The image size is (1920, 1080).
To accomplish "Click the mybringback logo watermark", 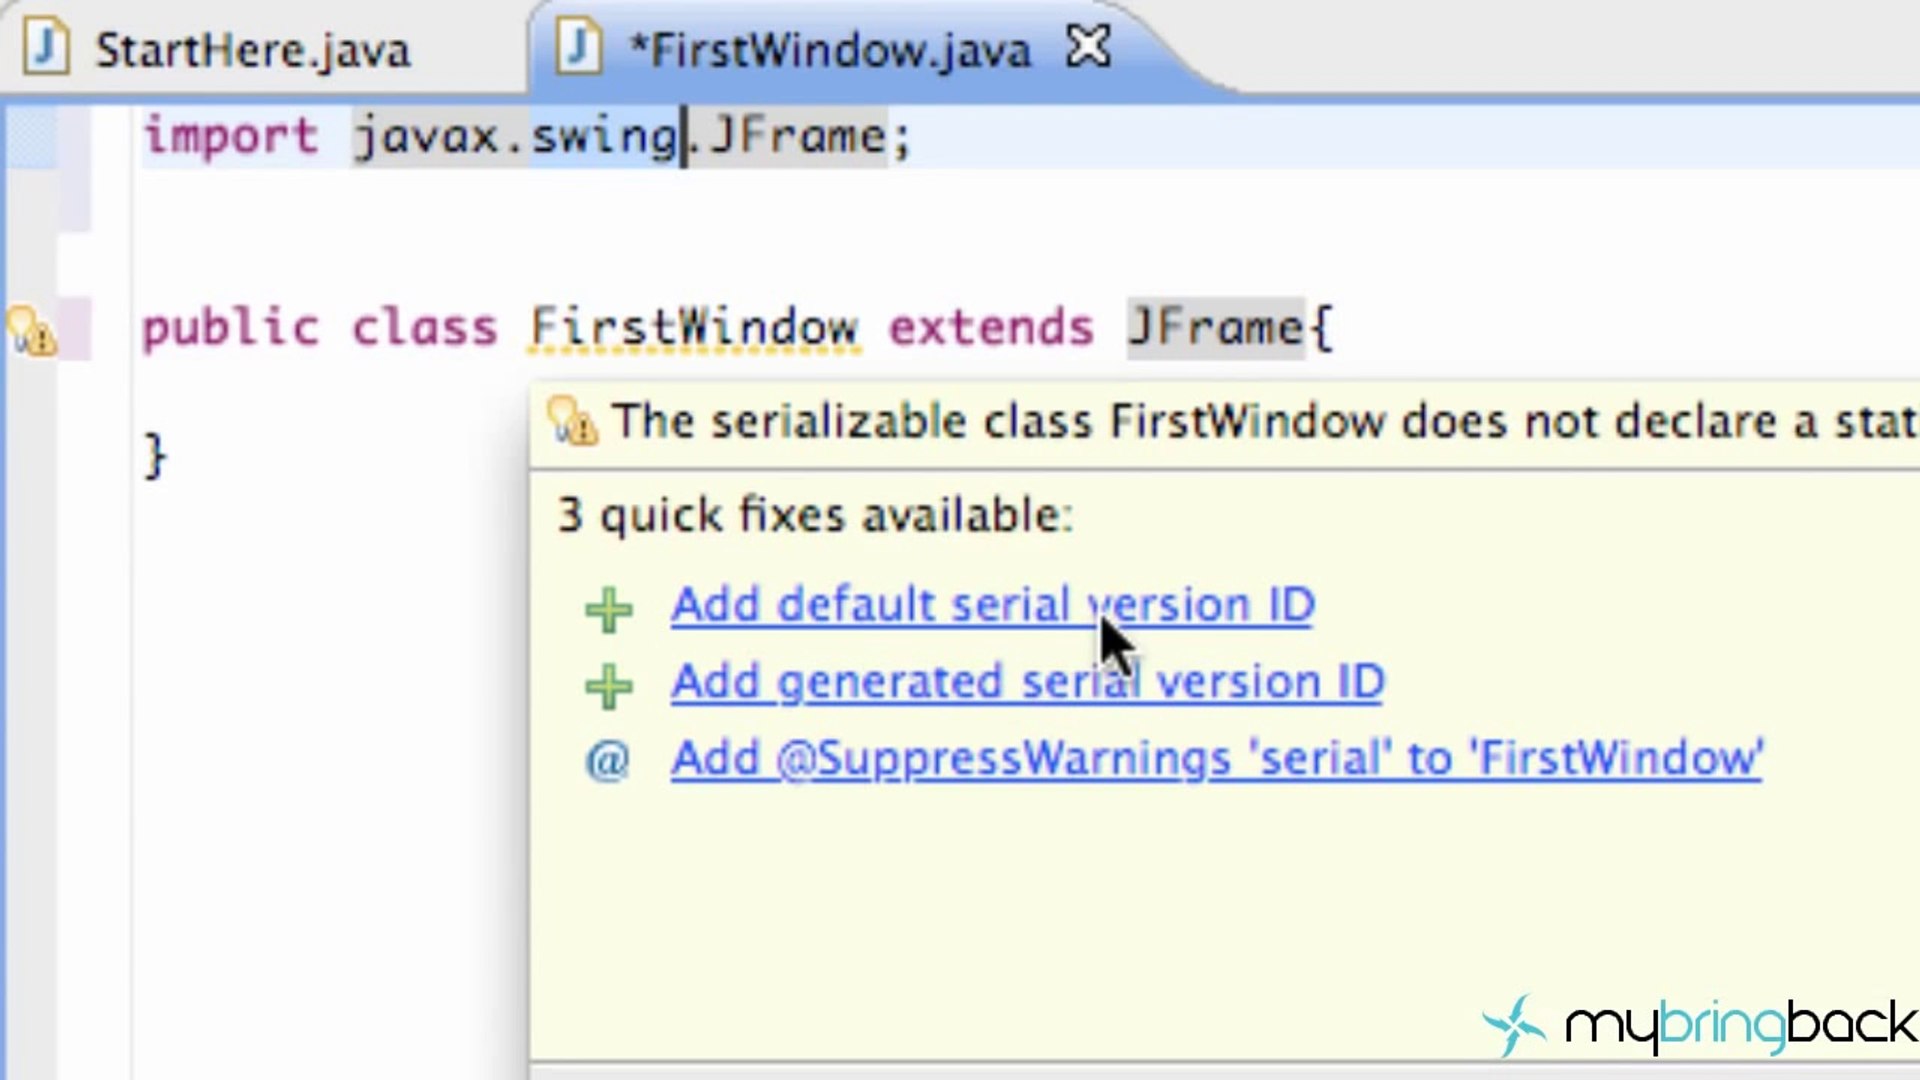I will [x=1700, y=1025].
